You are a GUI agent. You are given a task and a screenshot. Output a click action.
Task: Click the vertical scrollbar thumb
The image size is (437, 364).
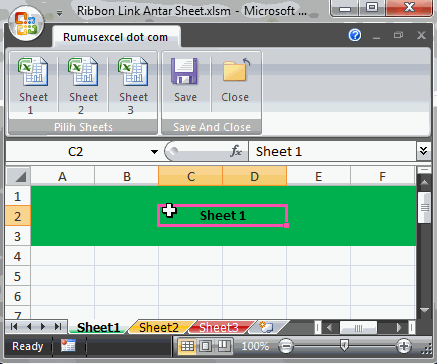[424, 207]
